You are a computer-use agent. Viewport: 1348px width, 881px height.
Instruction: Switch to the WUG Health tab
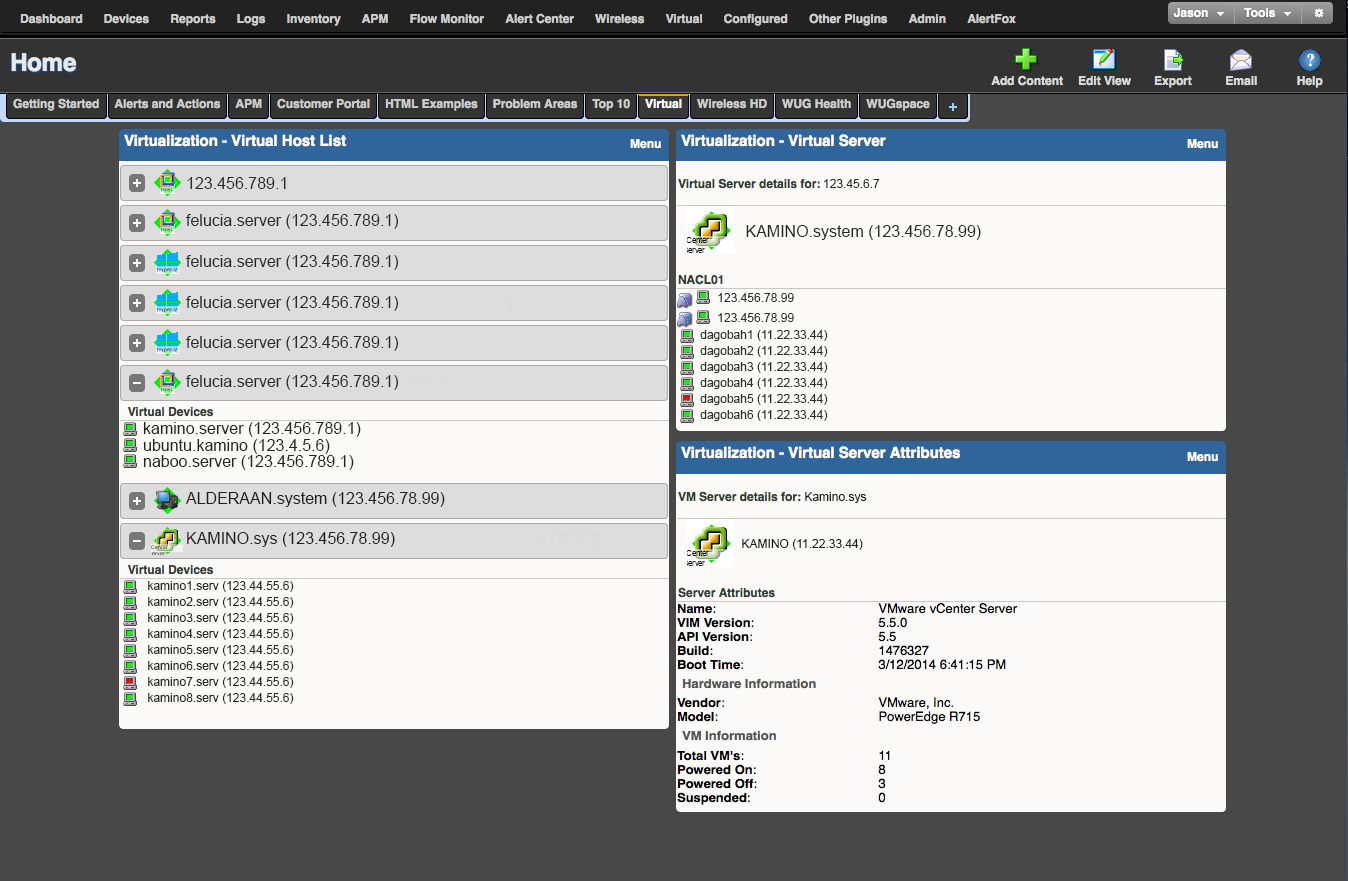(817, 105)
